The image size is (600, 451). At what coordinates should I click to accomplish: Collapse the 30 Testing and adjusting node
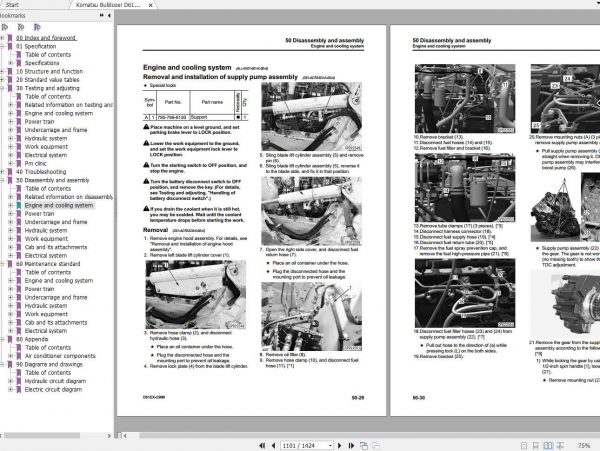[x=2, y=88]
